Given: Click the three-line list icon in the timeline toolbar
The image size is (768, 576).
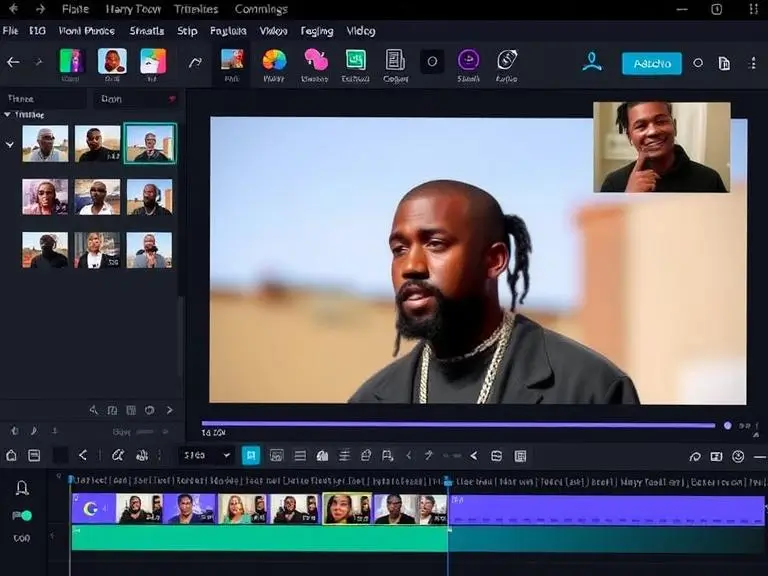Looking at the screenshot, I should tap(300, 456).
